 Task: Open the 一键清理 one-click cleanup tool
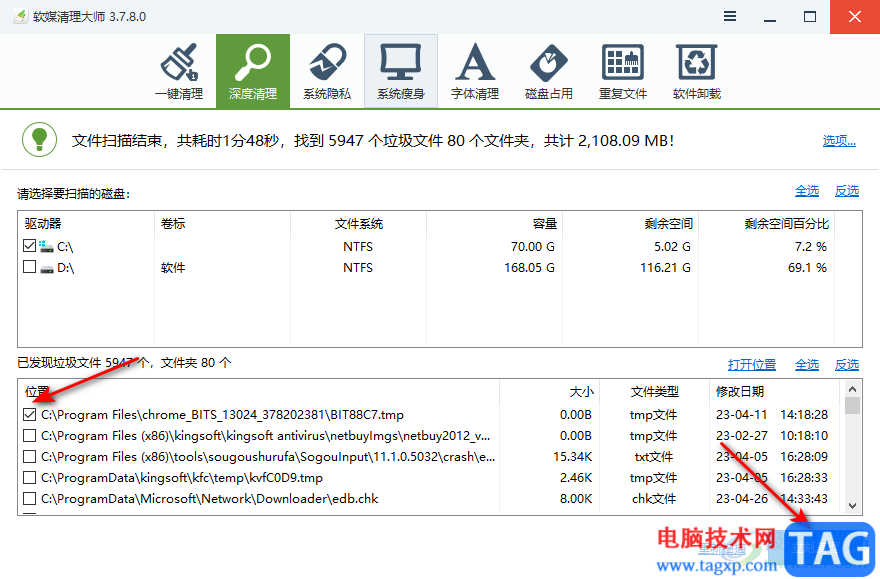click(x=179, y=71)
